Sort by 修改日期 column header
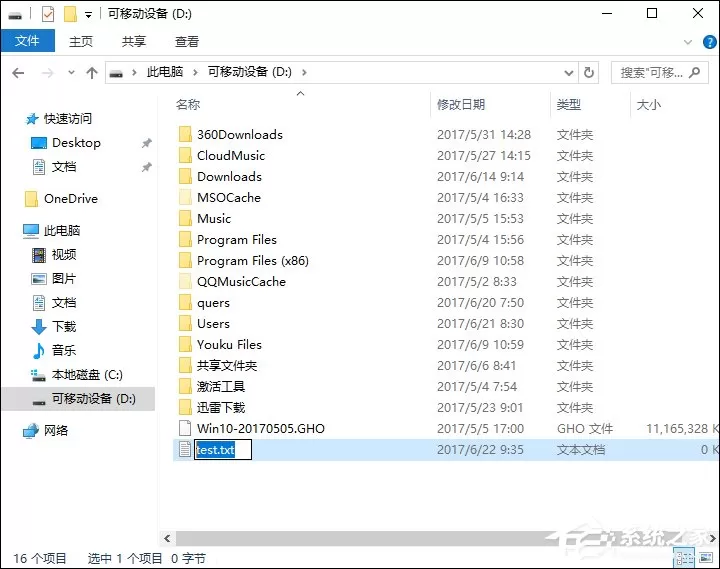Viewport: 720px width, 569px height. coord(461,105)
